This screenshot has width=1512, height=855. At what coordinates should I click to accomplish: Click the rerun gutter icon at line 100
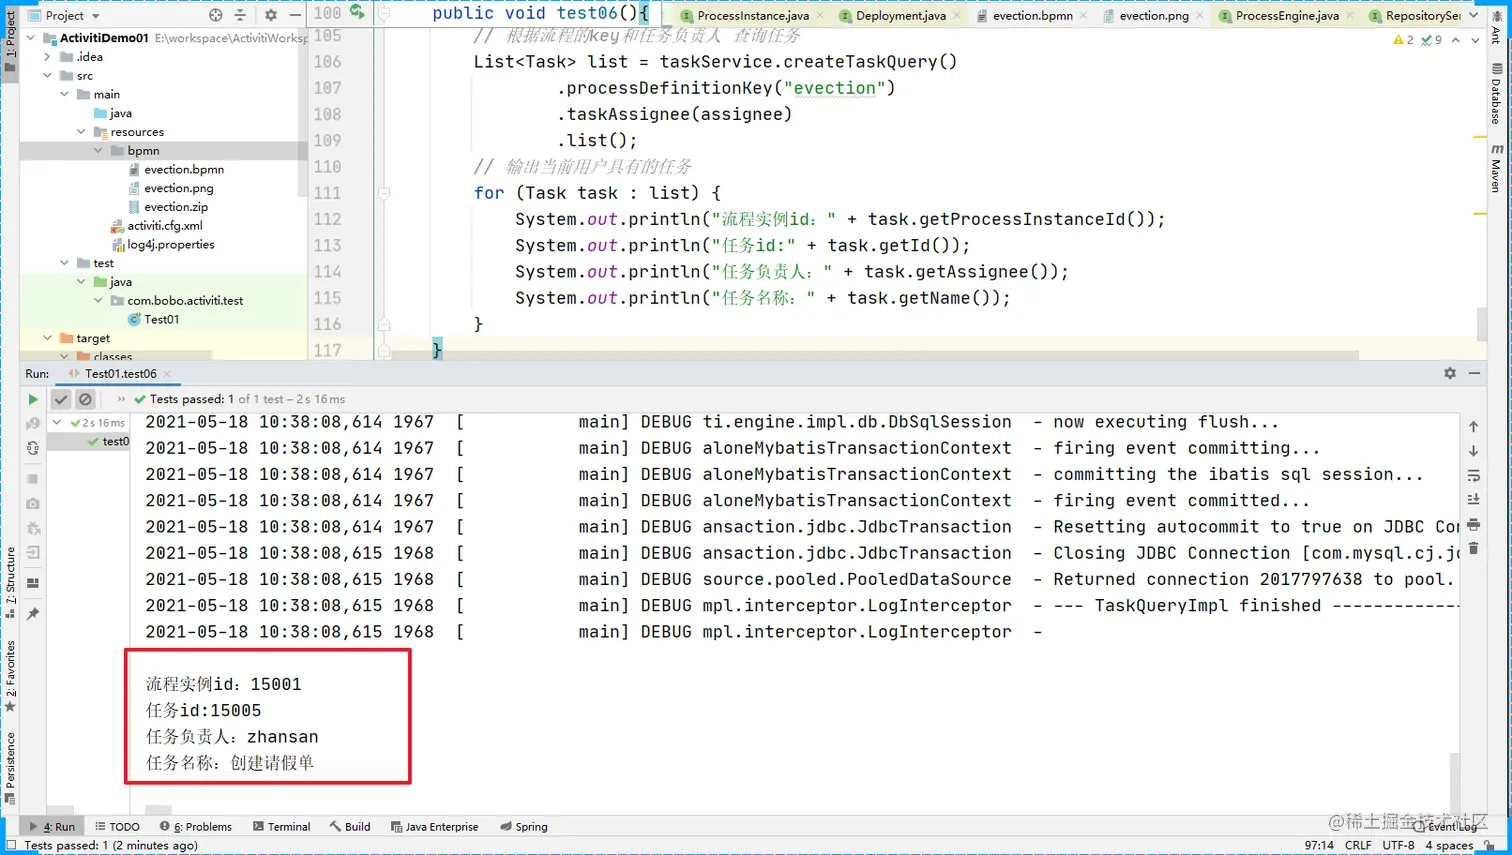[x=357, y=12]
